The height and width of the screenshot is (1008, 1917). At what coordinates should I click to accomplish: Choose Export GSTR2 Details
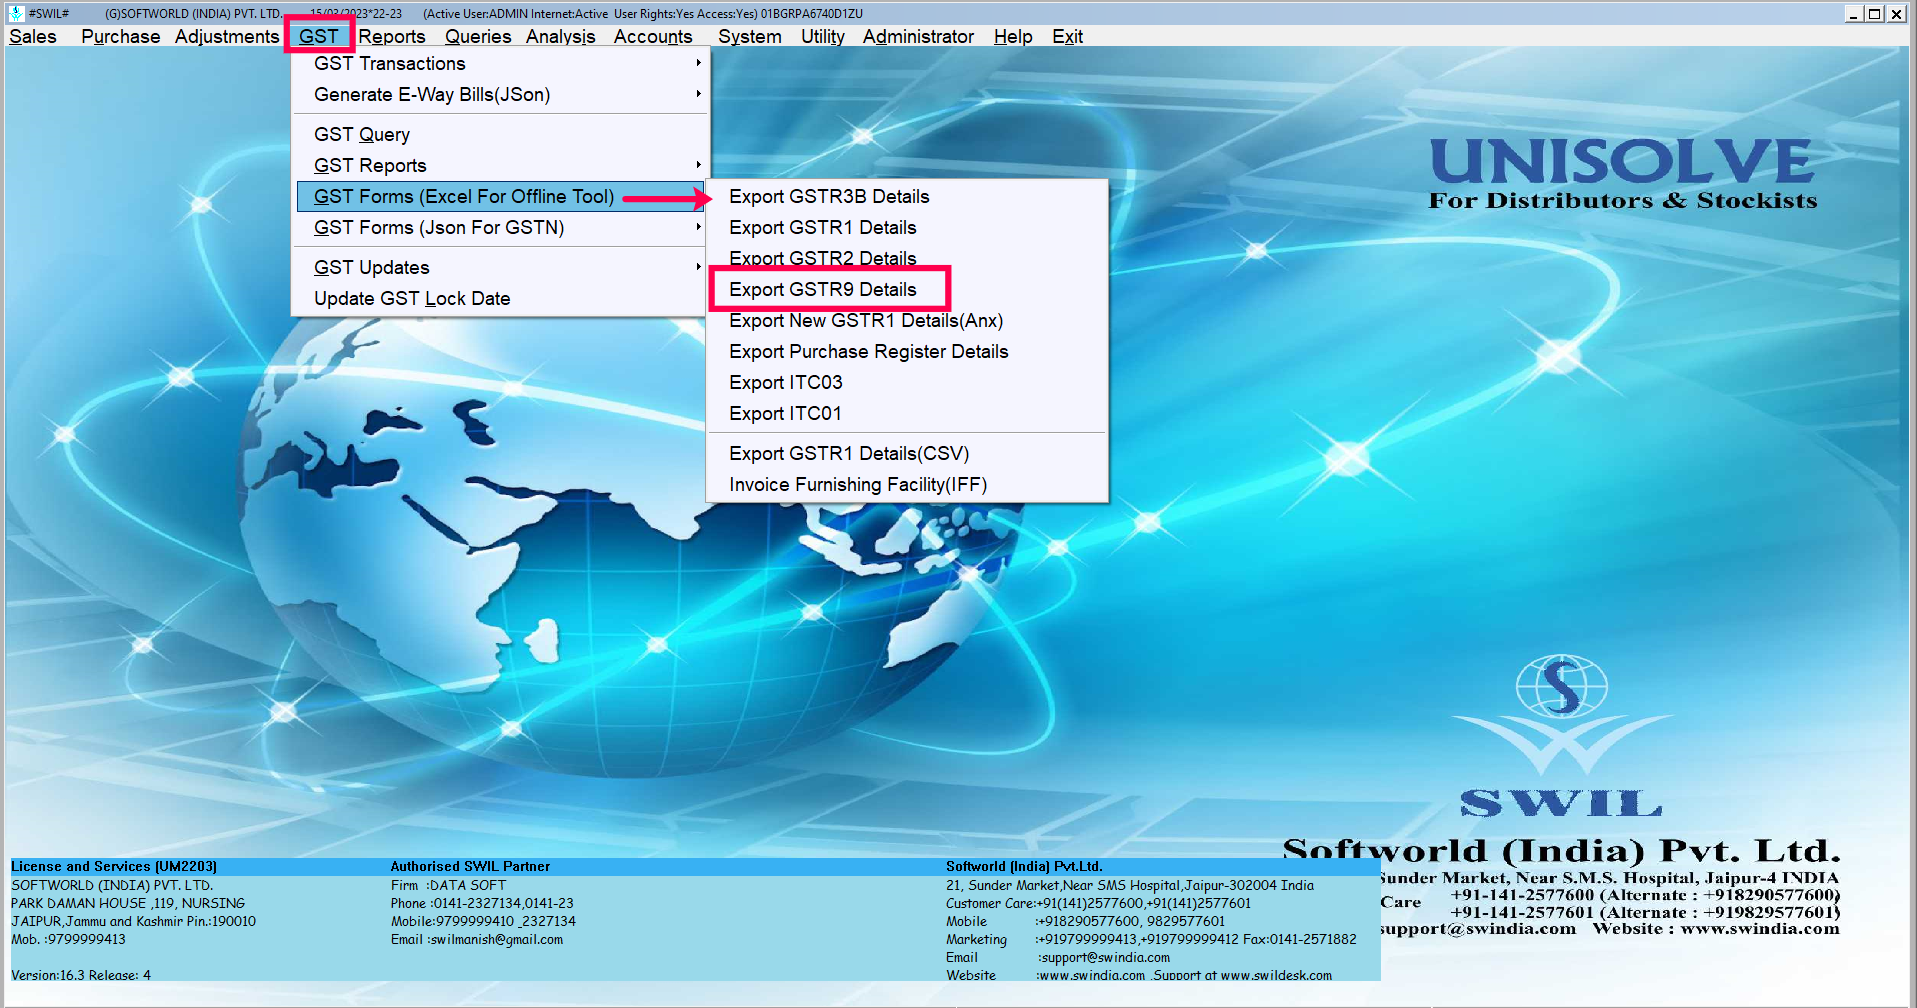click(907, 258)
